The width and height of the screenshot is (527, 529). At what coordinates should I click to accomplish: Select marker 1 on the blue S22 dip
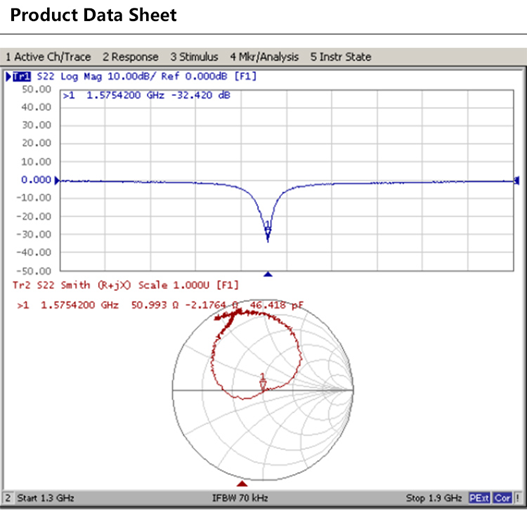click(x=268, y=228)
